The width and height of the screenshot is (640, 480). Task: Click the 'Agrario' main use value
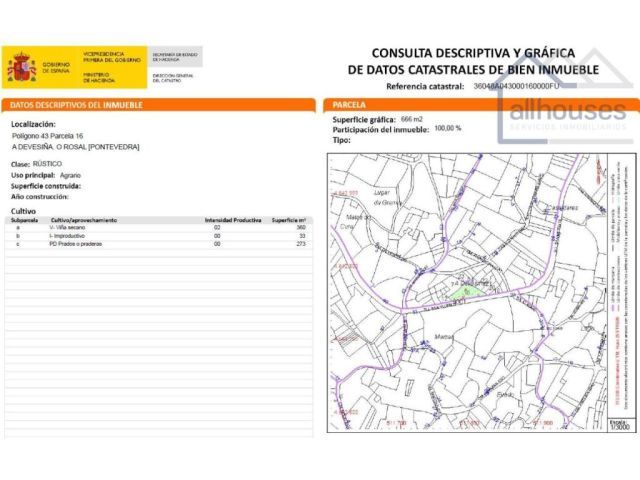70,176
